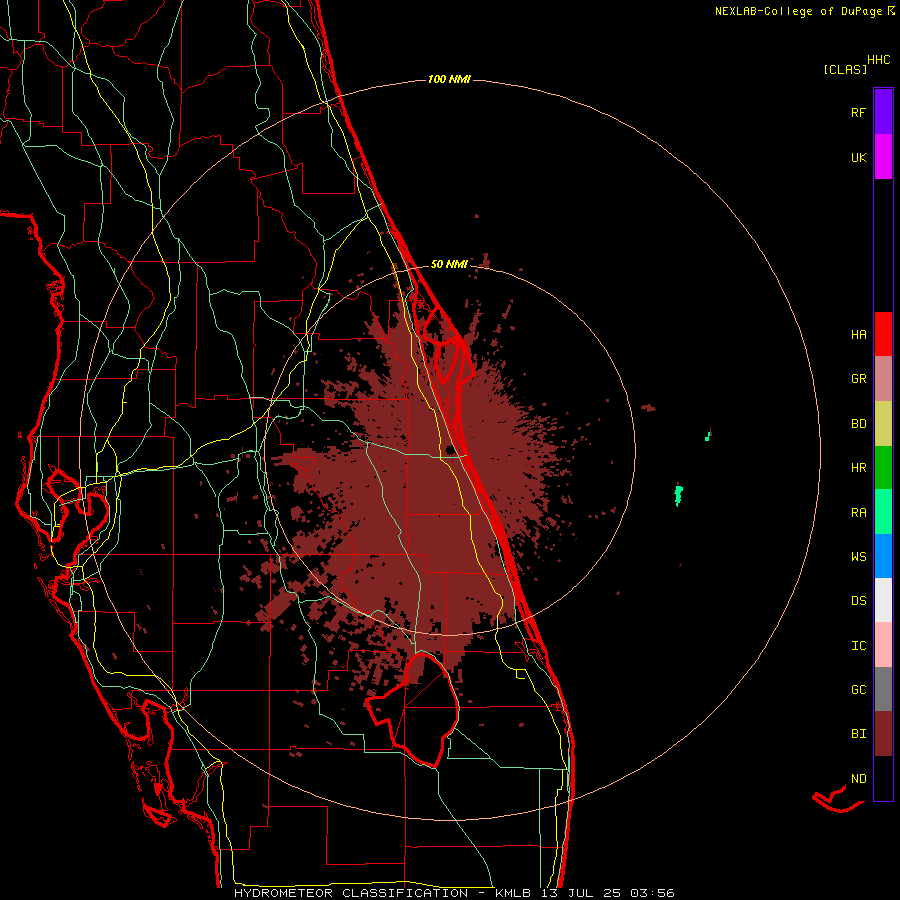The image size is (900, 900).
Task: Click the GR legend label
Action: click(858, 379)
